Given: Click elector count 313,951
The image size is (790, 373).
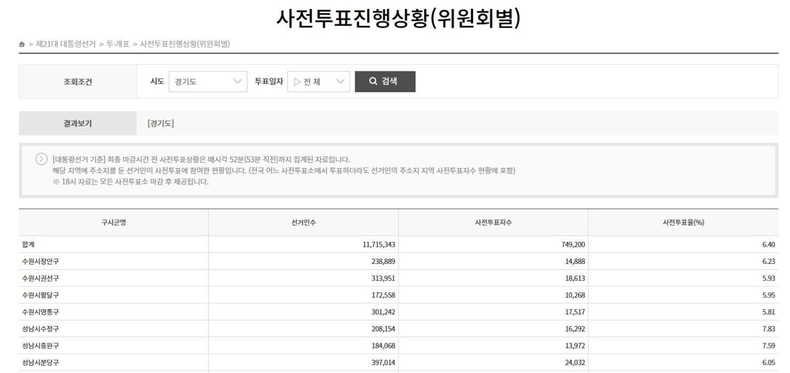Looking at the screenshot, I should pos(384,278).
